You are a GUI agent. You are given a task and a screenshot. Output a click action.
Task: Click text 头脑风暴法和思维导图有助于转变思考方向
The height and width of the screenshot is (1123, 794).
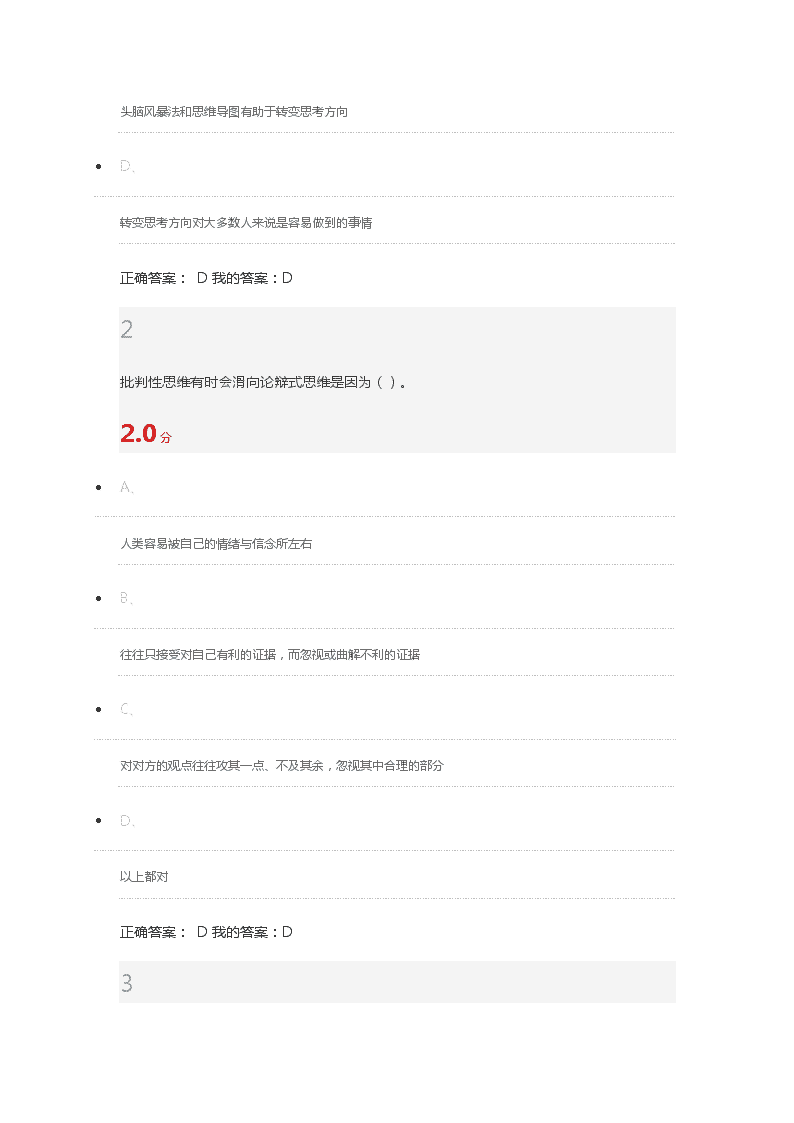[233, 112]
